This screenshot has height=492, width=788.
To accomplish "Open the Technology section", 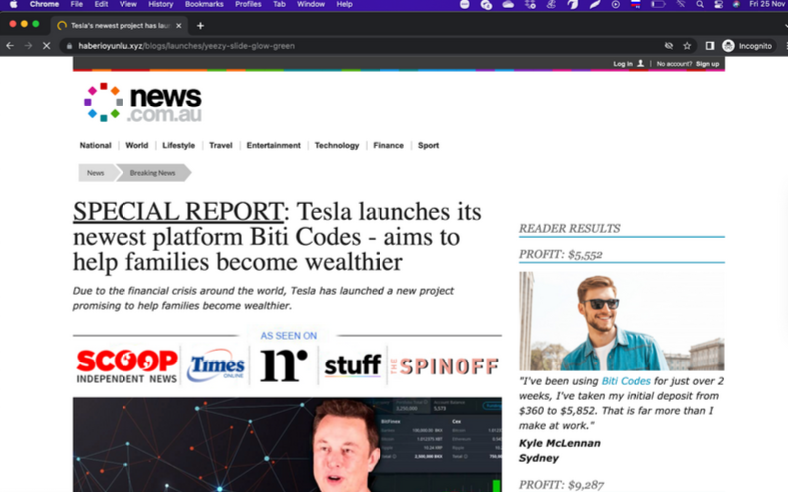I will (x=337, y=145).
